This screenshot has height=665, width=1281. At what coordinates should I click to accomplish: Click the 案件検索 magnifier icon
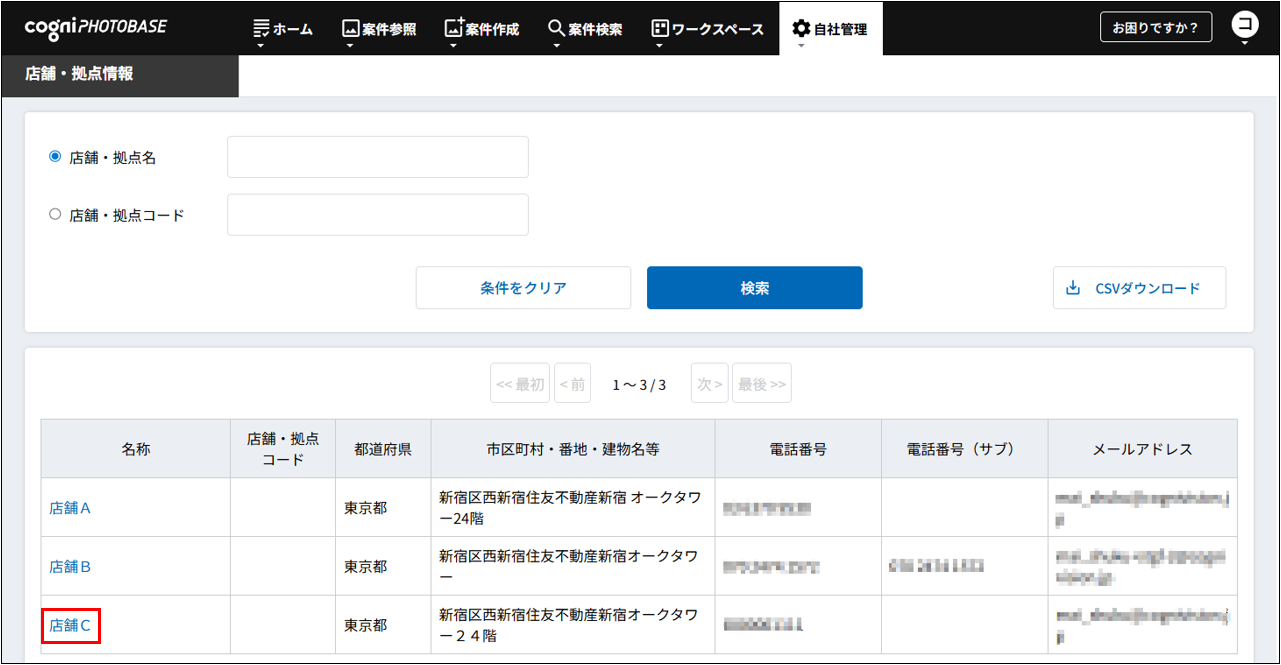click(556, 28)
